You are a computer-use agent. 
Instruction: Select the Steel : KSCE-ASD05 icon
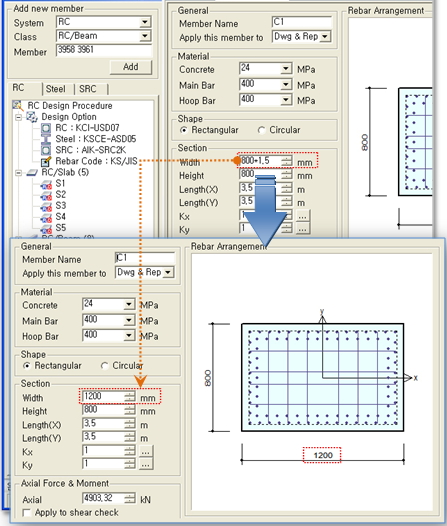click(46, 139)
